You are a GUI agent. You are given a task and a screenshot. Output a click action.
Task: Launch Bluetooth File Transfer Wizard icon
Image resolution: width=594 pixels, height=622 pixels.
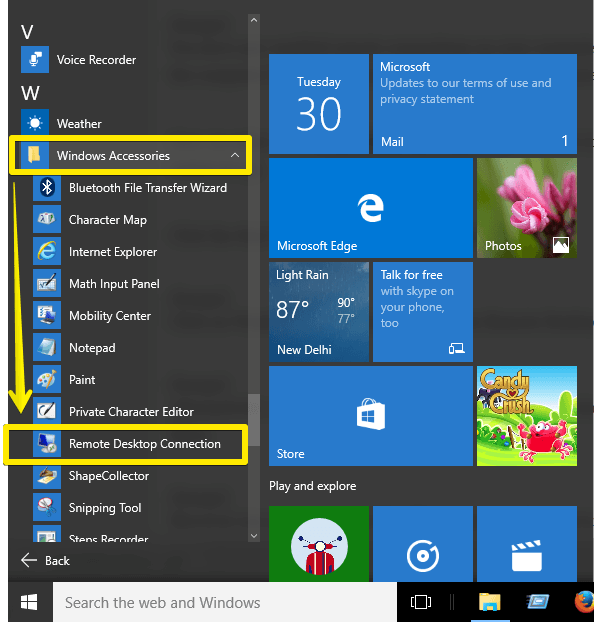point(47,187)
